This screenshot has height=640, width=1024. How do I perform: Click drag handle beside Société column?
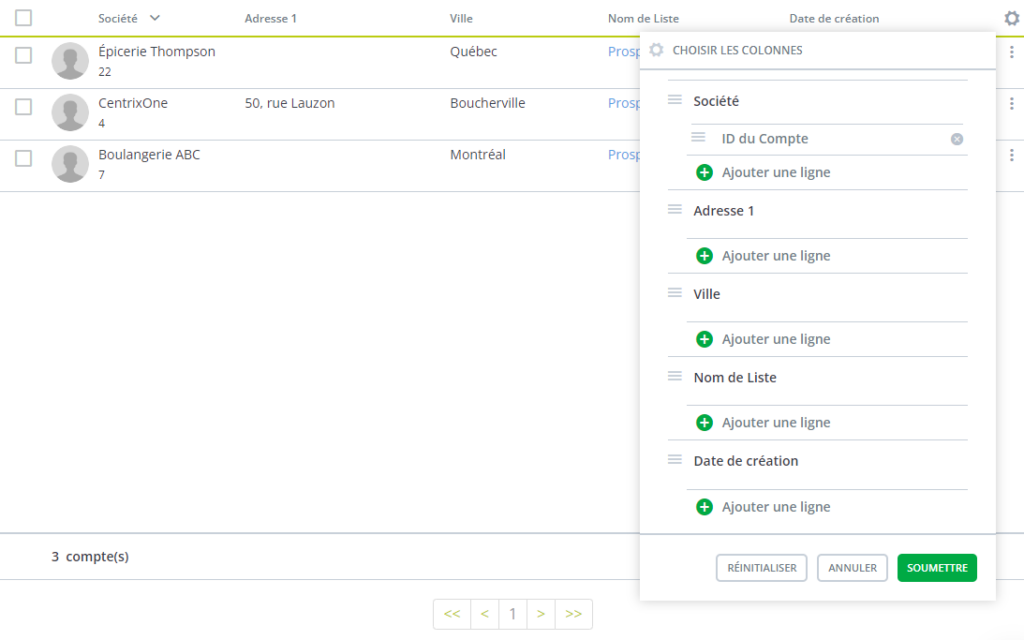(x=675, y=100)
